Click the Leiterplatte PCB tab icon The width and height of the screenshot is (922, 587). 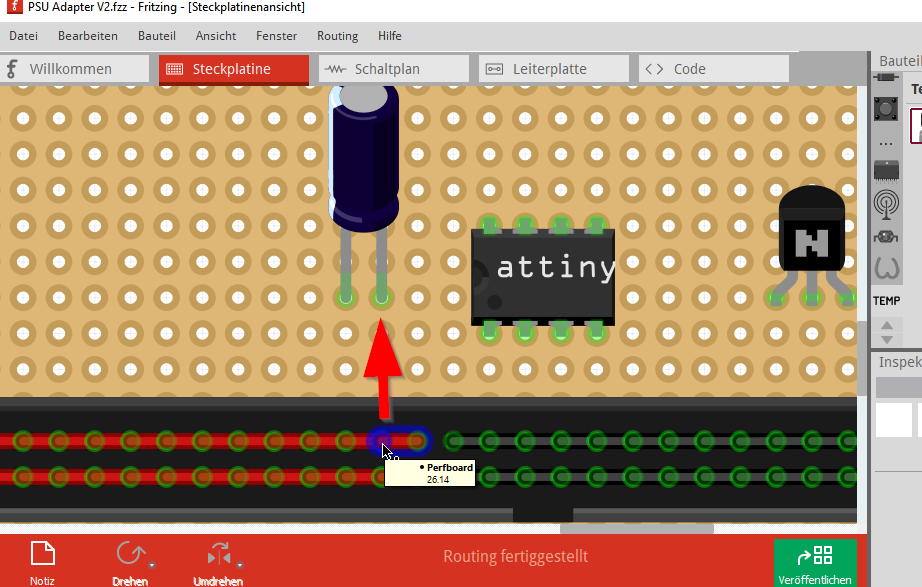click(494, 69)
